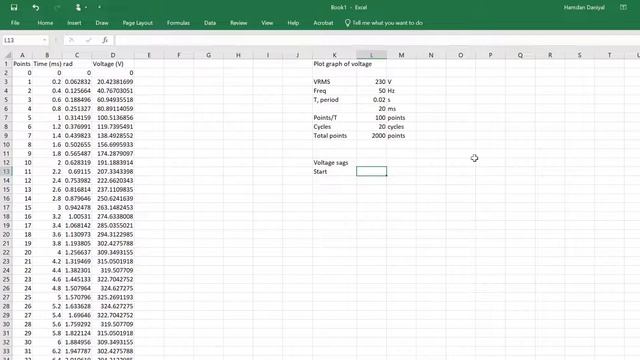This screenshot has height=360, width=640.
Task: Click the cell with rad 1.570796
Action: (77, 297)
